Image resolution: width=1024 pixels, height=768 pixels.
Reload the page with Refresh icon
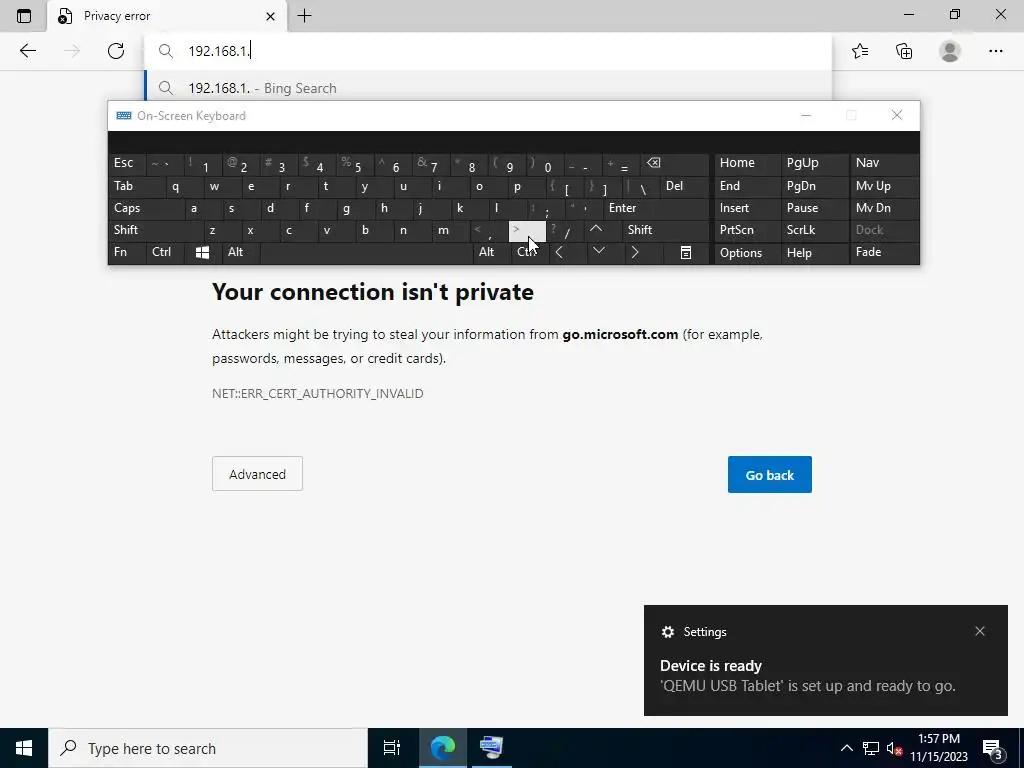[116, 51]
